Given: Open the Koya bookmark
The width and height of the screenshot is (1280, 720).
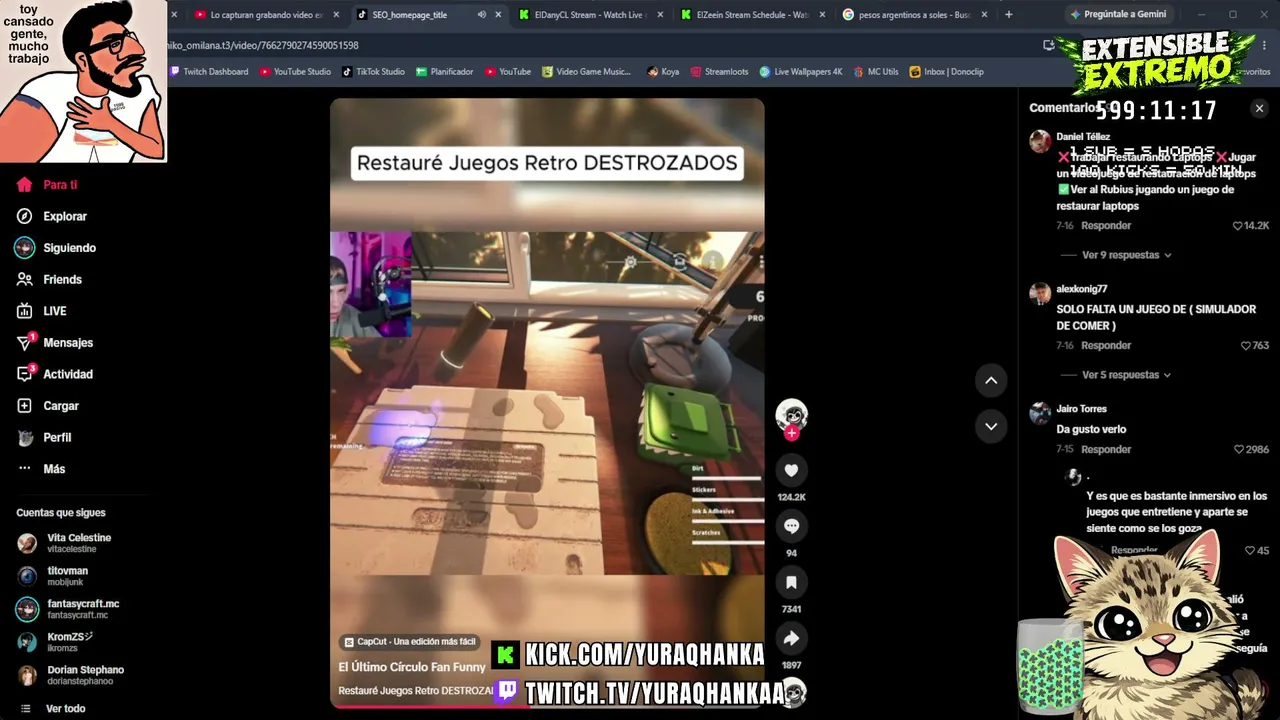Looking at the screenshot, I should pyautogui.click(x=663, y=72).
